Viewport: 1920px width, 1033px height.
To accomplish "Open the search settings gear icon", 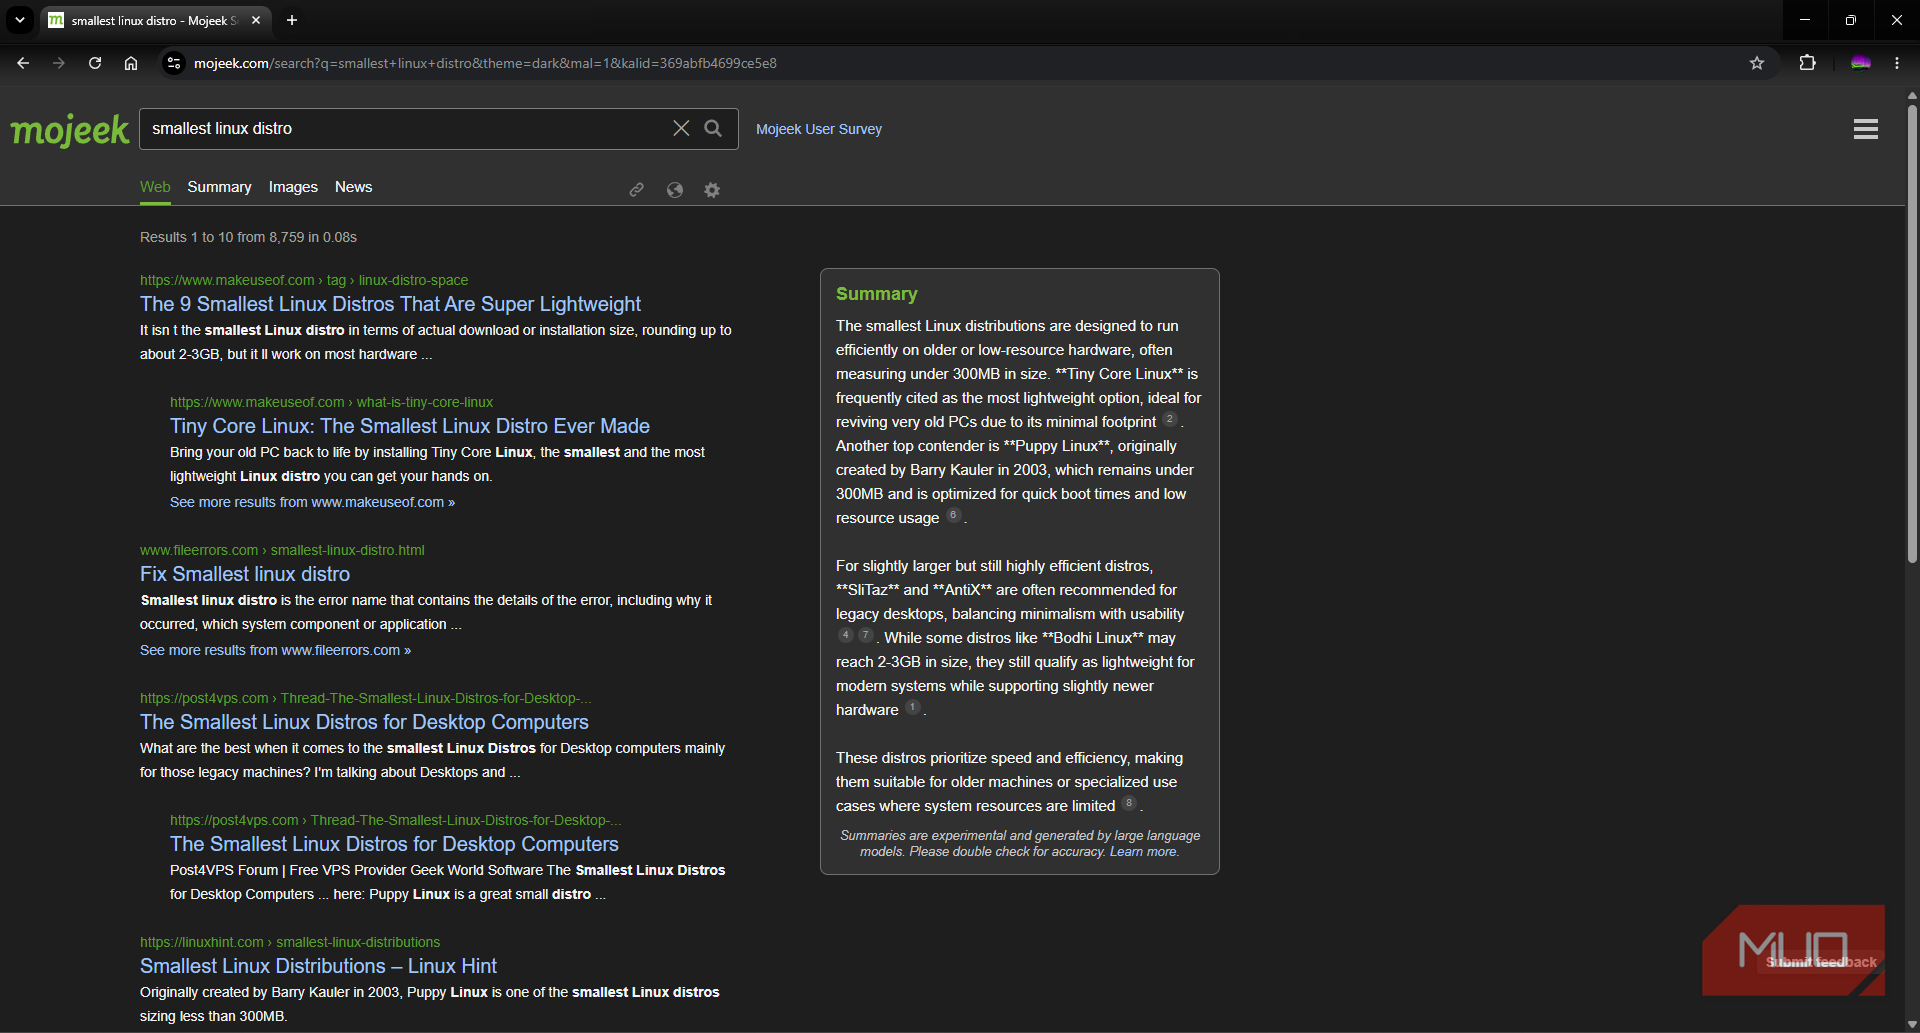I will 712,189.
